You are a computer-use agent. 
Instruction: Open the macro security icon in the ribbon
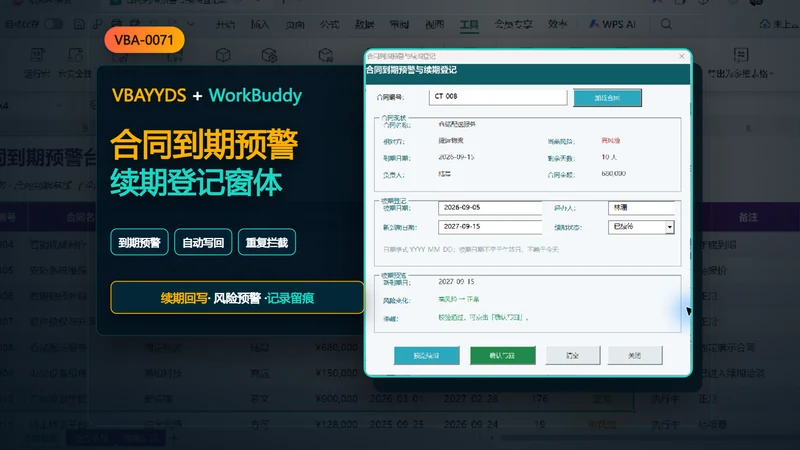coord(75,55)
